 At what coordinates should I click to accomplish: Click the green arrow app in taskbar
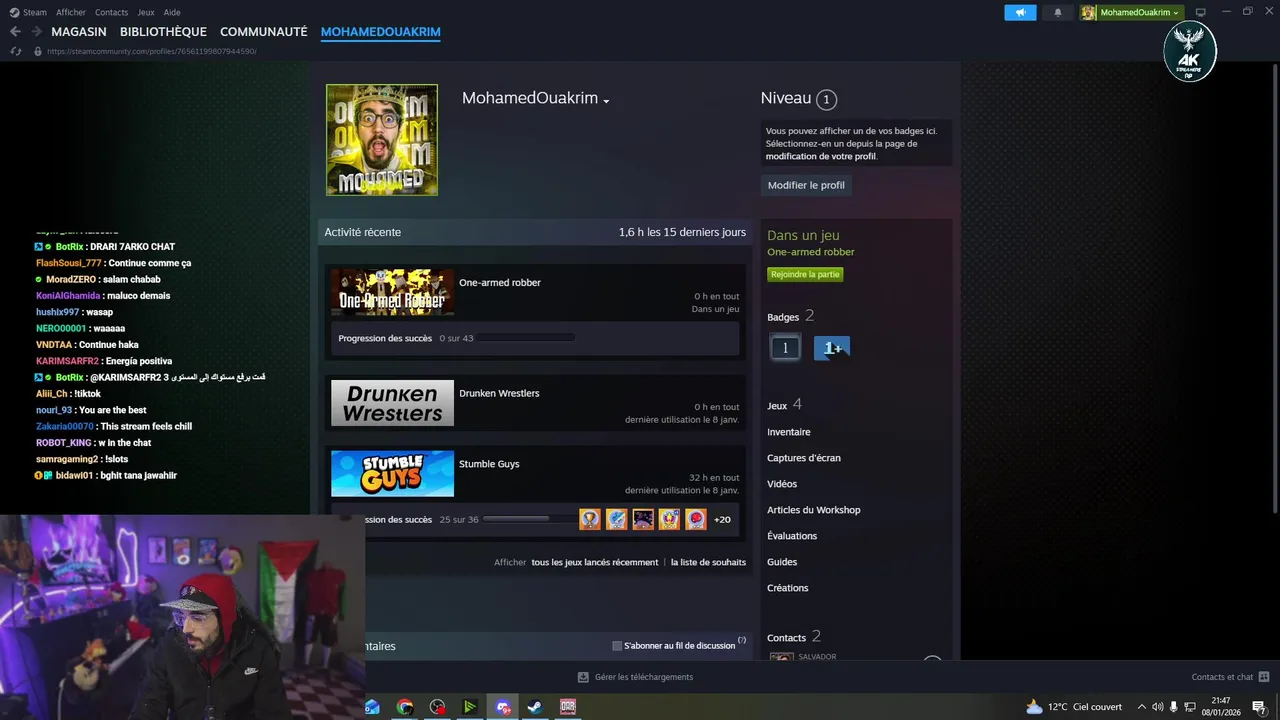[x=470, y=707]
